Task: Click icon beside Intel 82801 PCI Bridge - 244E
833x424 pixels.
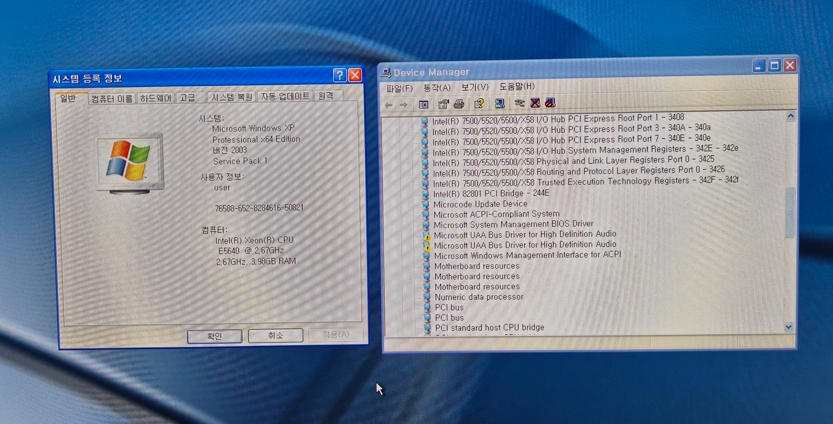Action: pyautogui.click(x=425, y=194)
